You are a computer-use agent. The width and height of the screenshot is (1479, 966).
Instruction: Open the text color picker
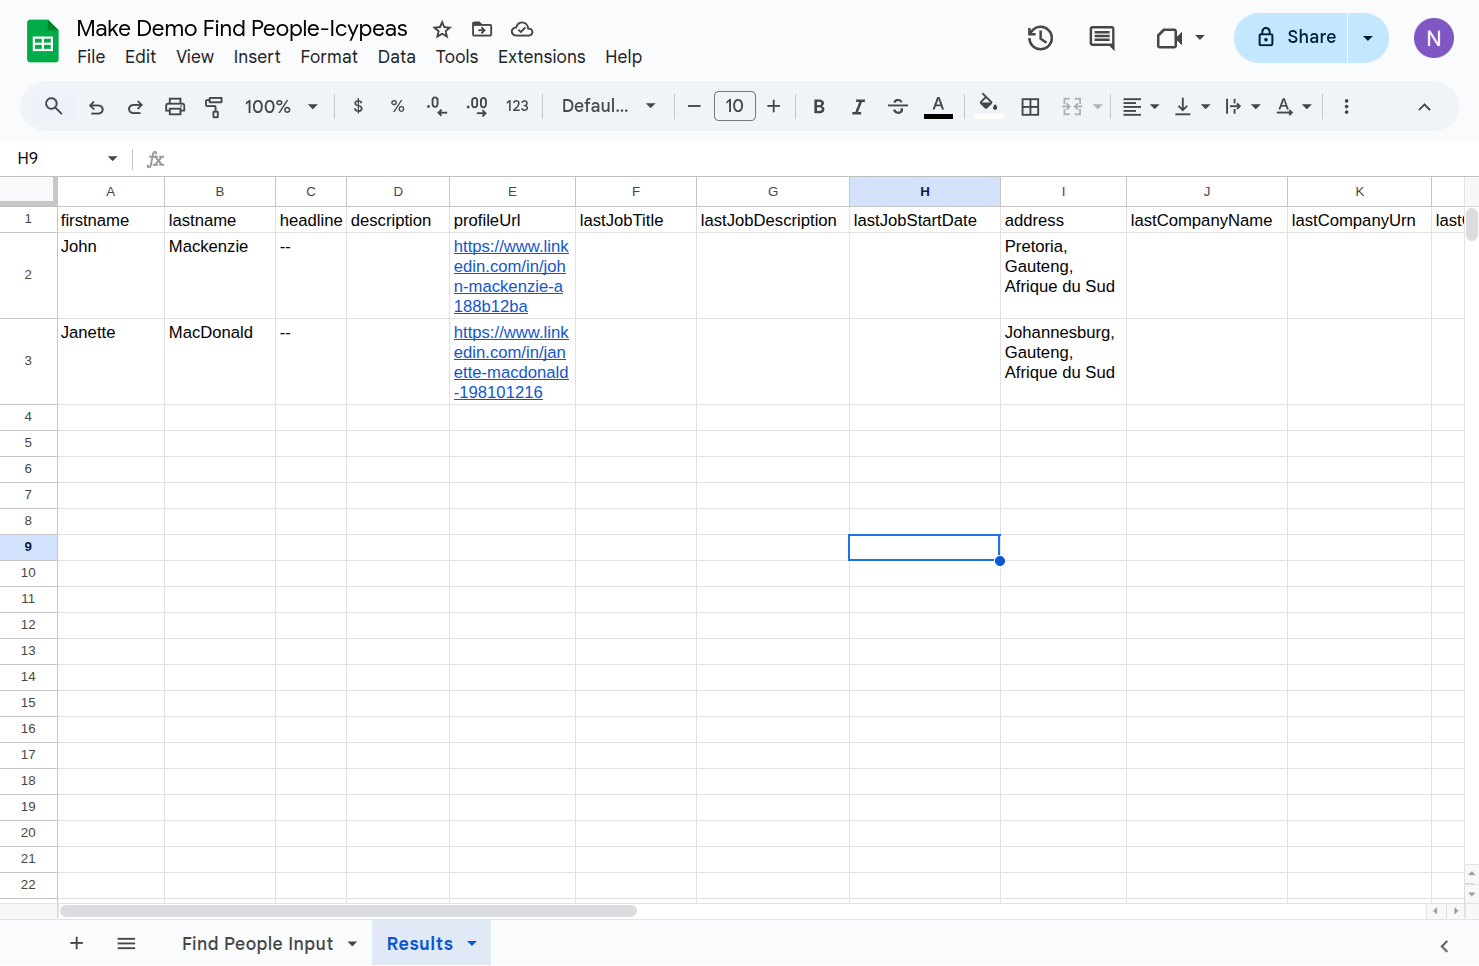pyautogui.click(x=938, y=106)
